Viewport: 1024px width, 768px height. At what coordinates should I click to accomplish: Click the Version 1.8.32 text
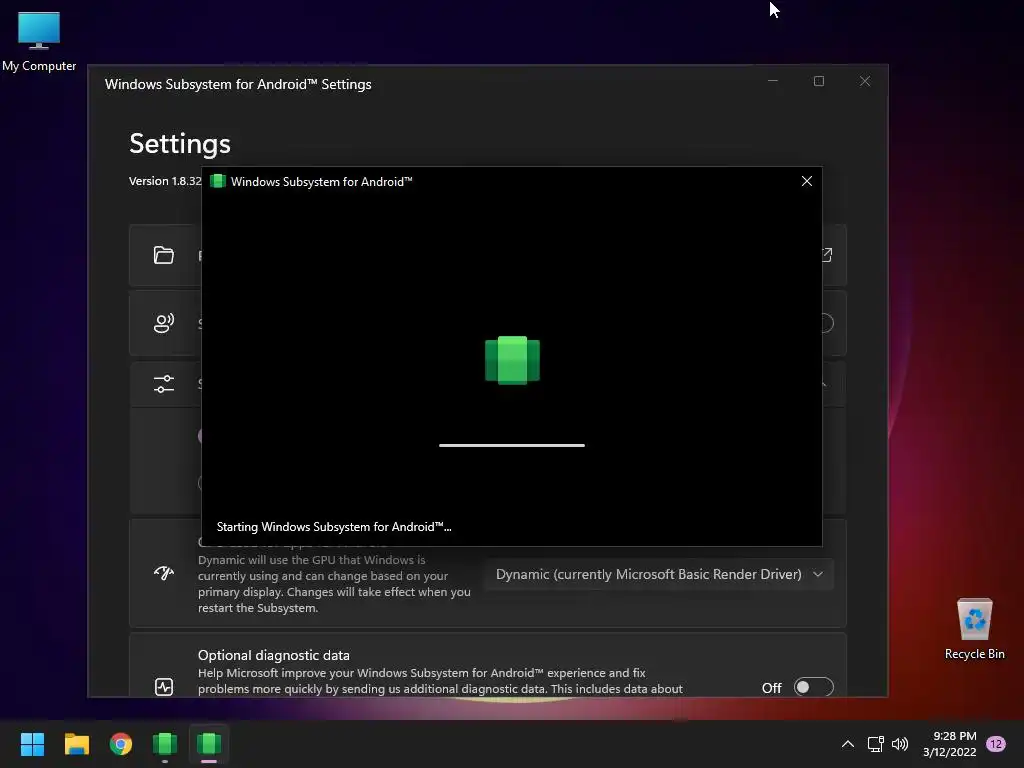pyautogui.click(x=165, y=181)
